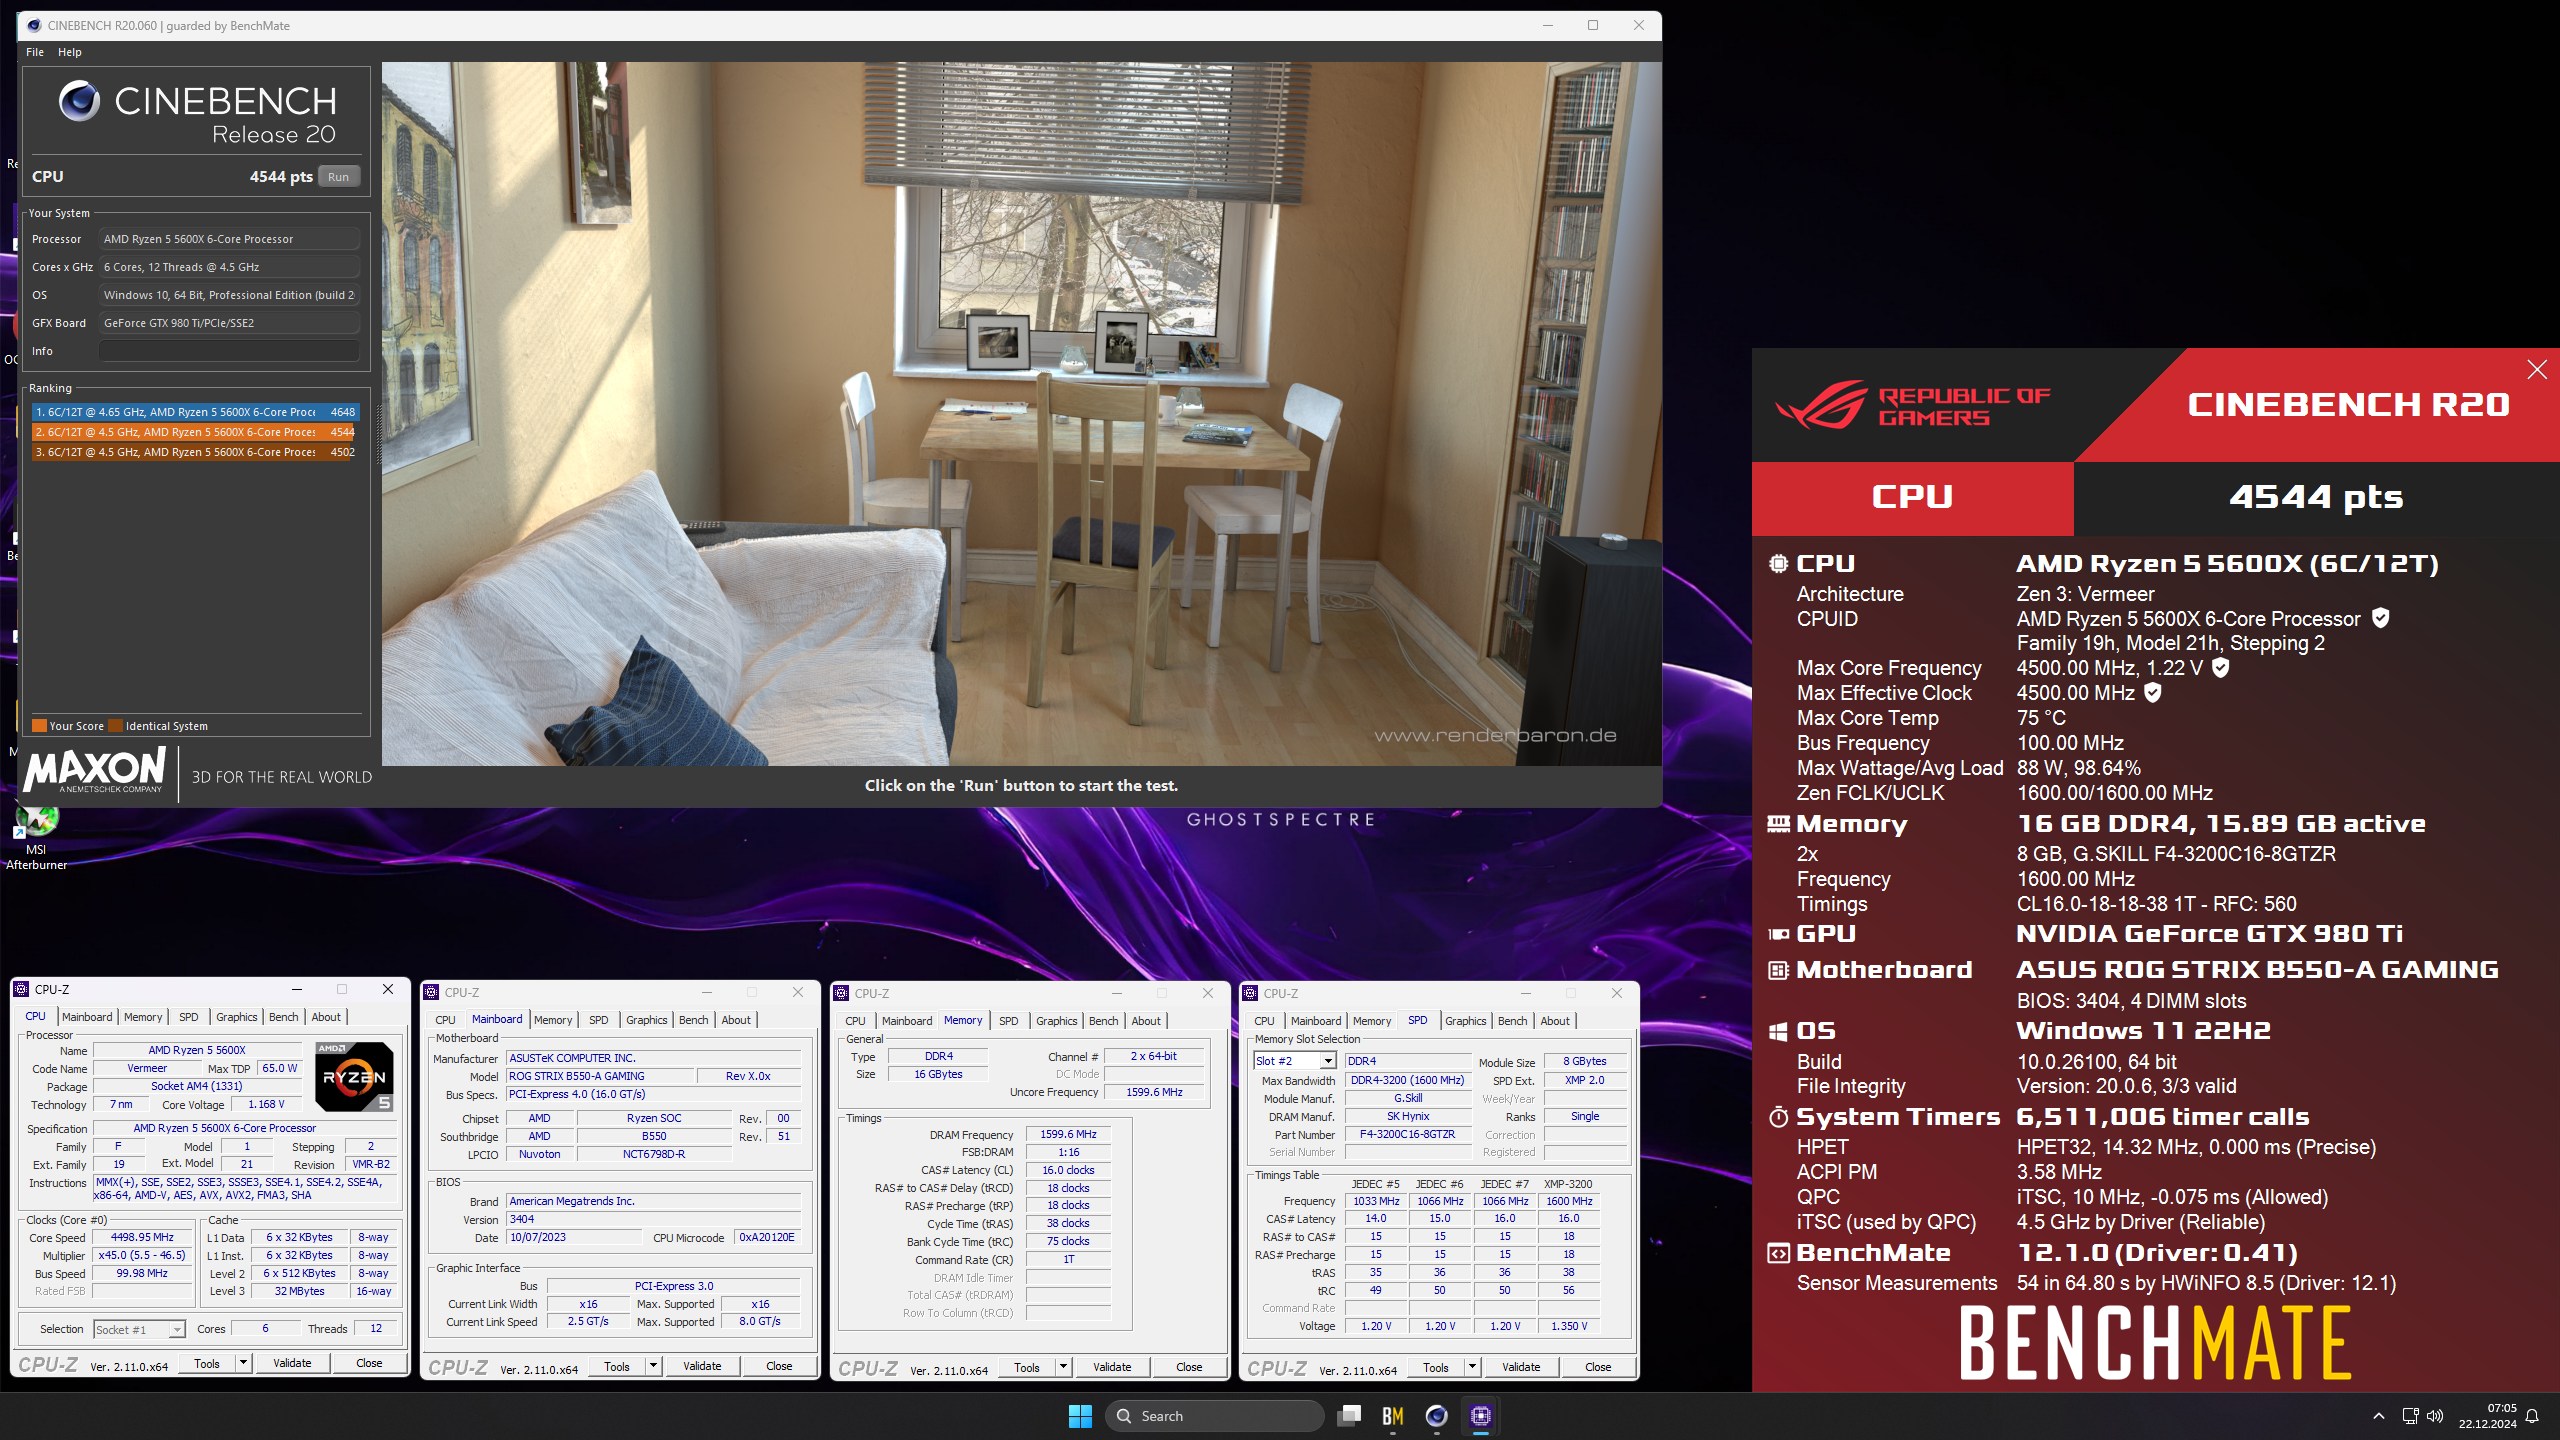Click Core Speed value 4498.95 MHz
The height and width of the screenshot is (1440, 2560).
coord(142,1237)
